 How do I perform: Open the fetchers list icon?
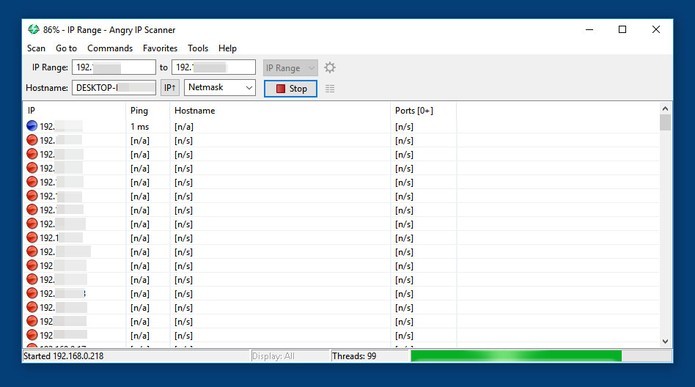(x=330, y=88)
